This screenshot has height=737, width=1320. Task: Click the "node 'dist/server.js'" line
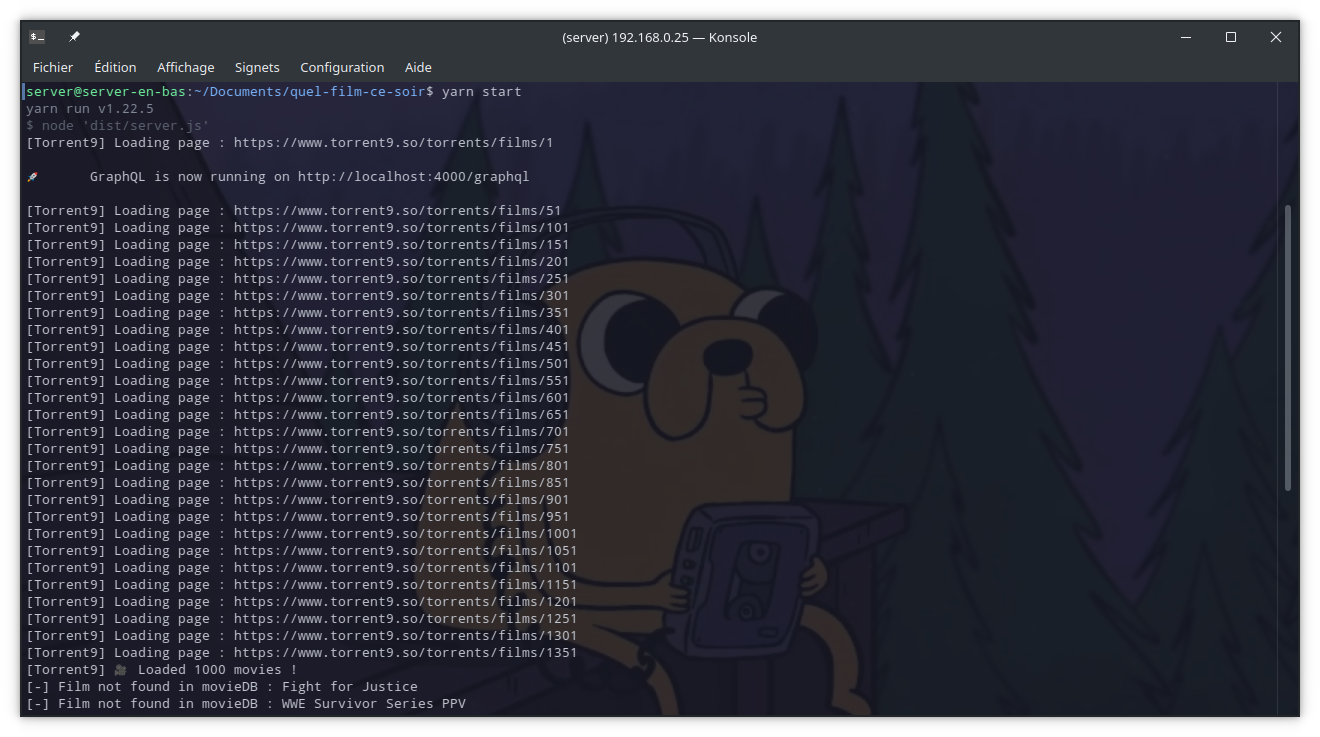118,125
